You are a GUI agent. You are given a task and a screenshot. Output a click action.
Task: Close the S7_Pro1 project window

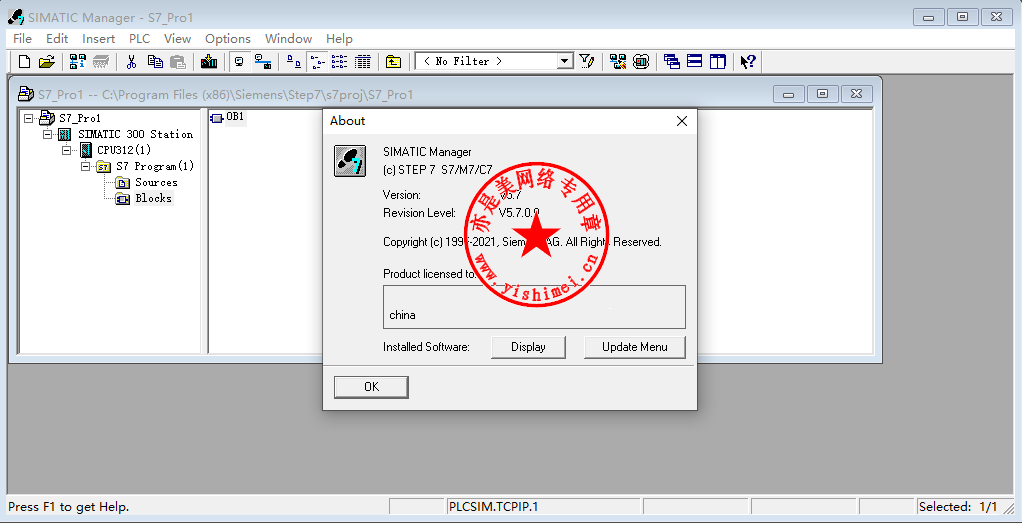coord(856,94)
